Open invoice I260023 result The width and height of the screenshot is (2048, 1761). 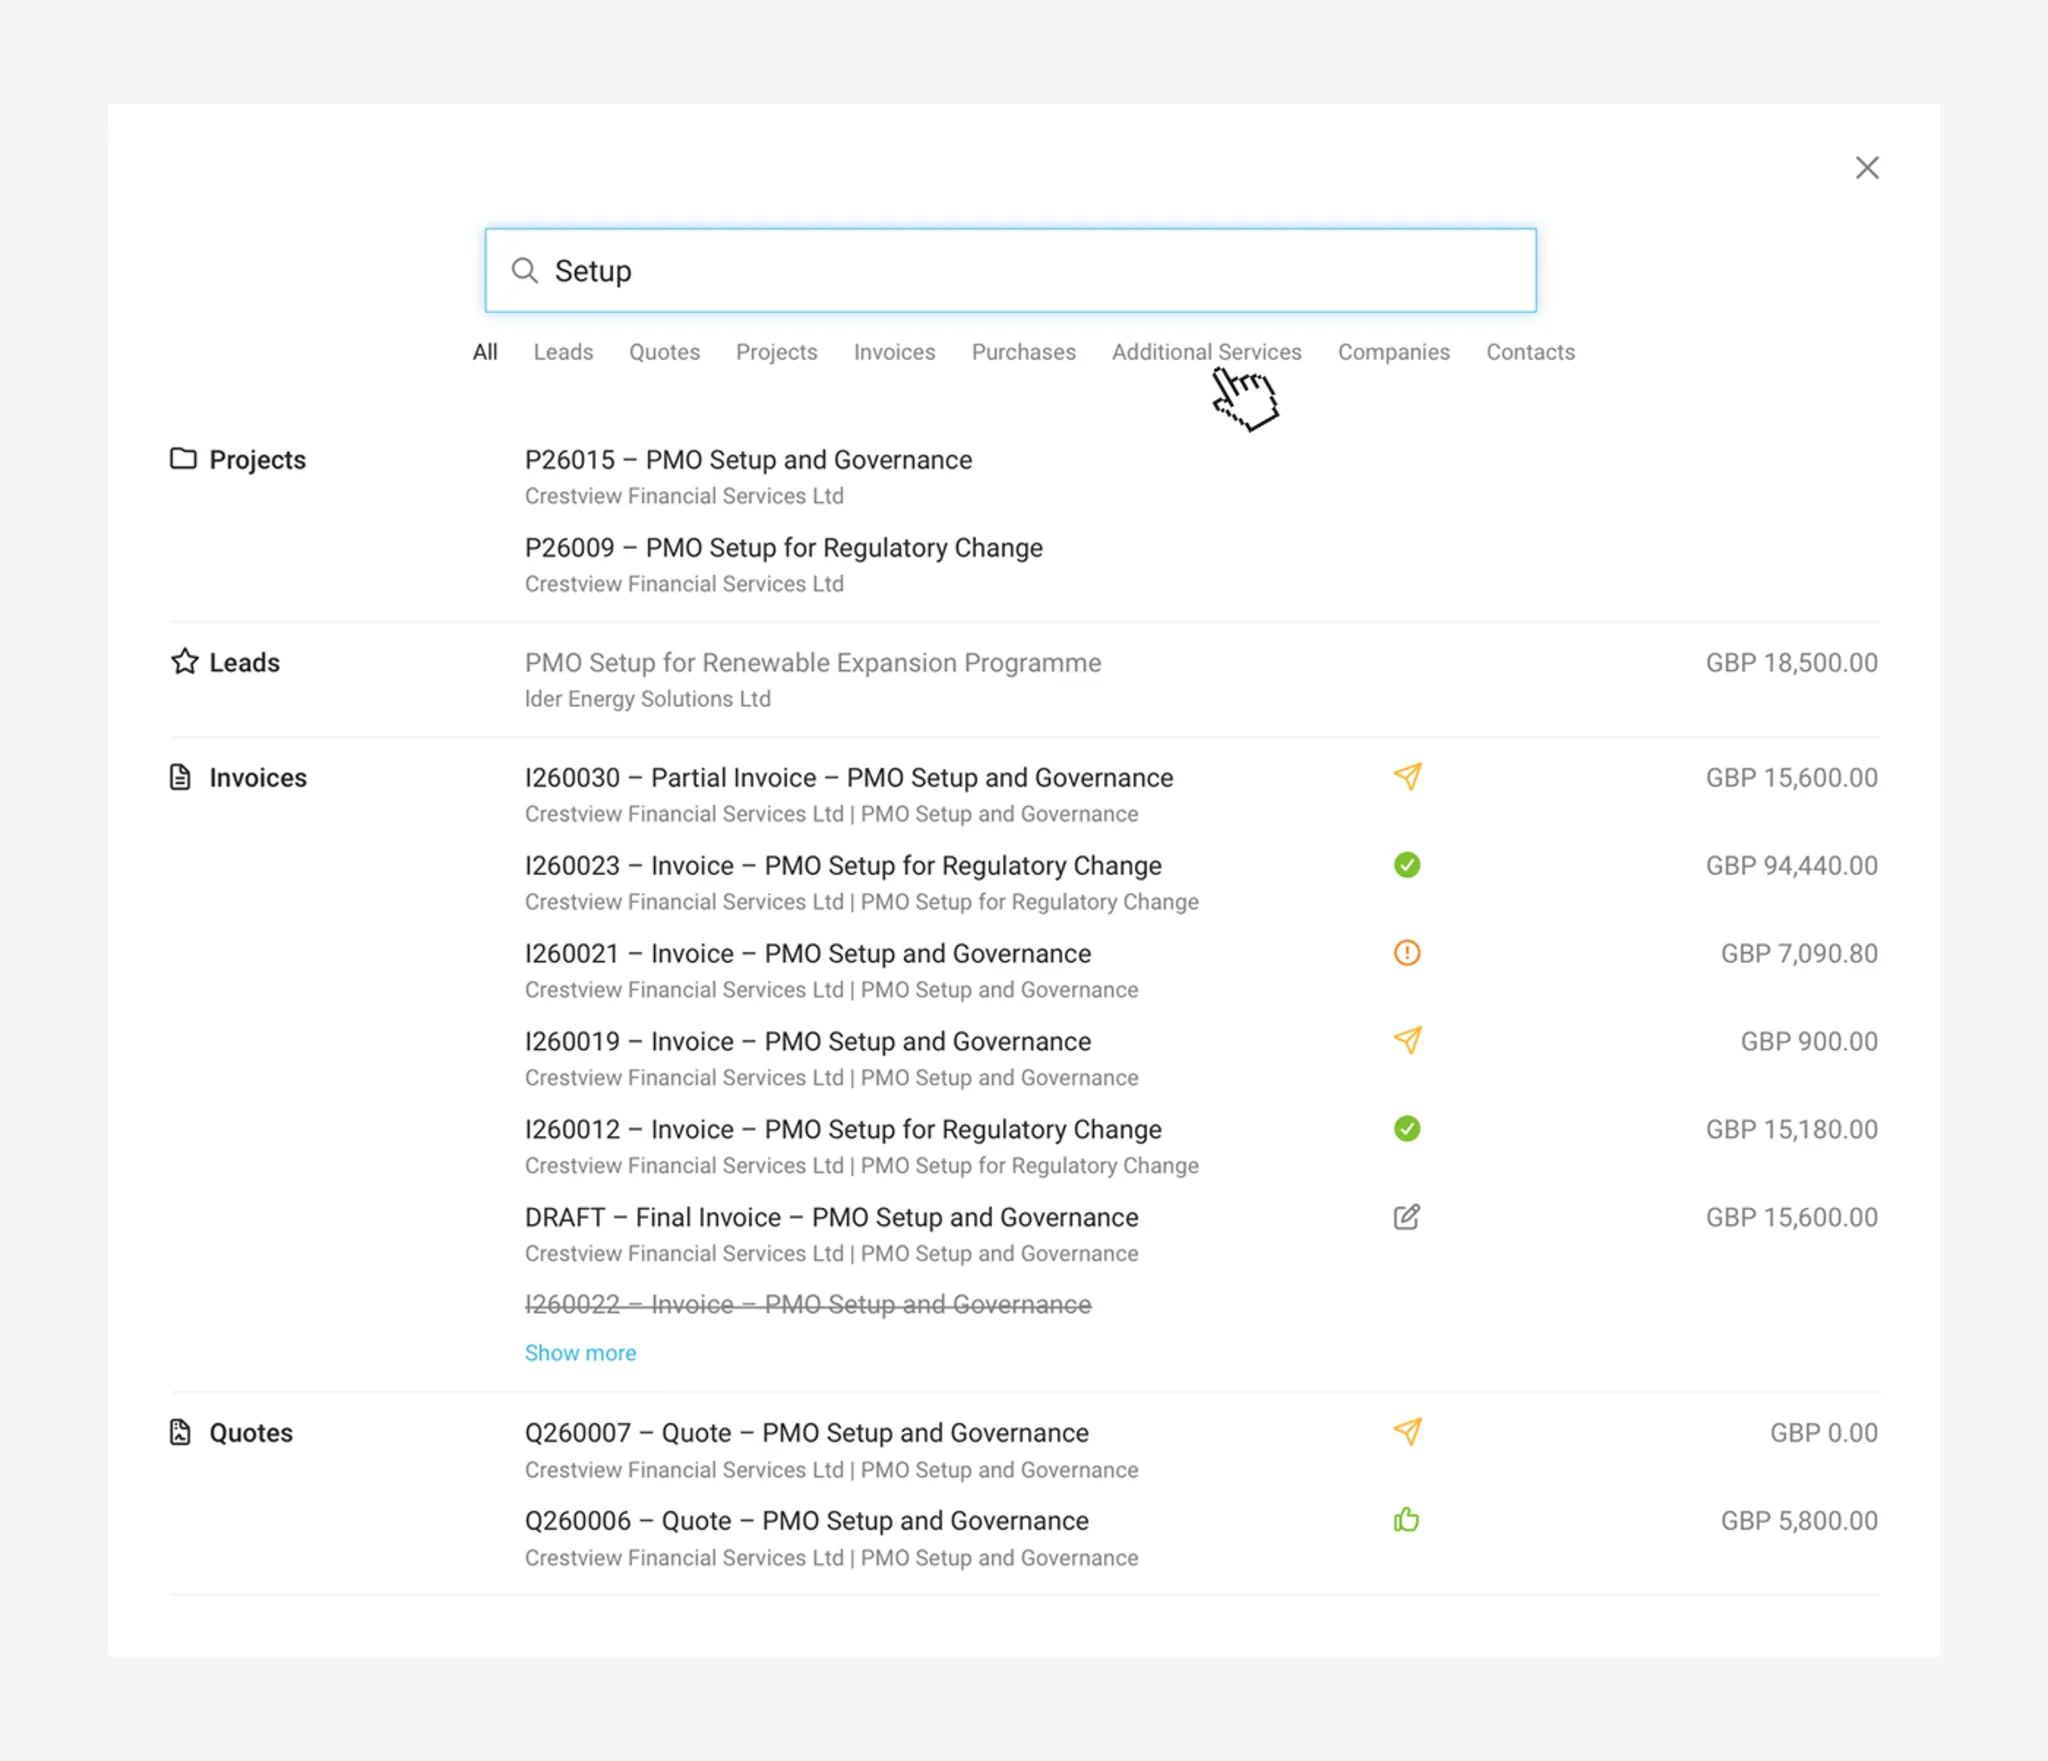pyautogui.click(x=843, y=866)
